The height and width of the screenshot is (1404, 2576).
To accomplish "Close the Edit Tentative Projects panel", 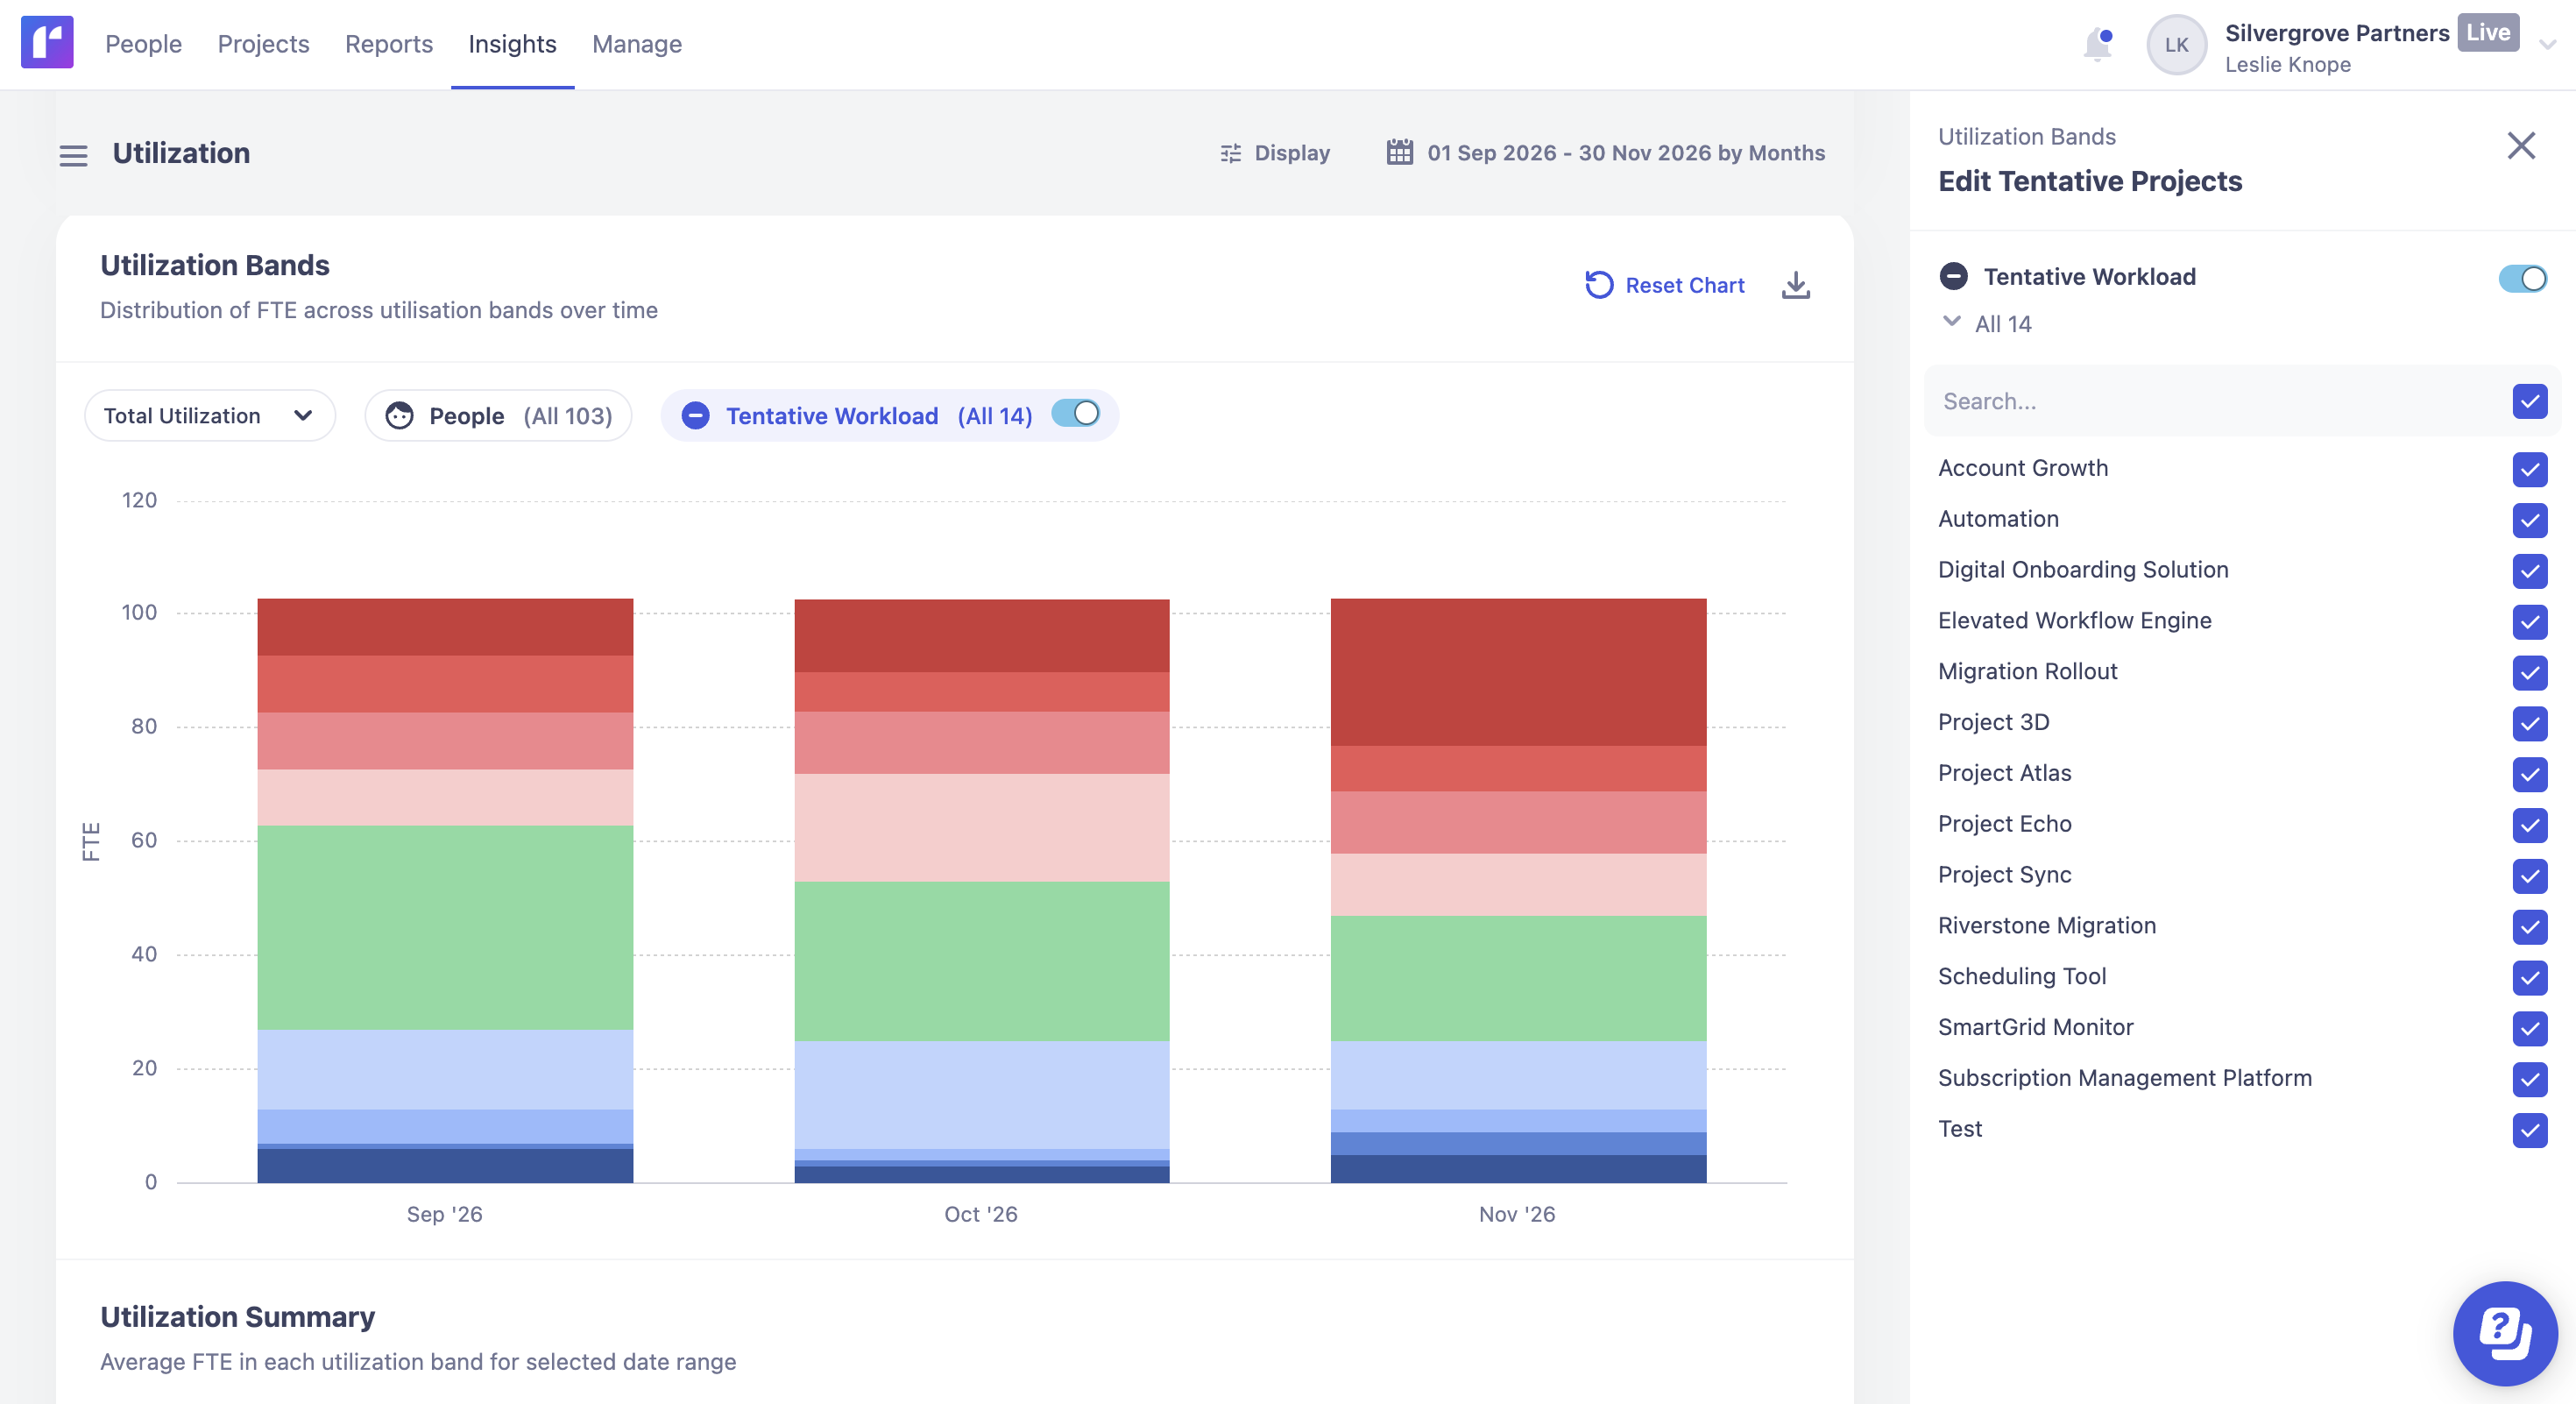I will coord(2521,146).
